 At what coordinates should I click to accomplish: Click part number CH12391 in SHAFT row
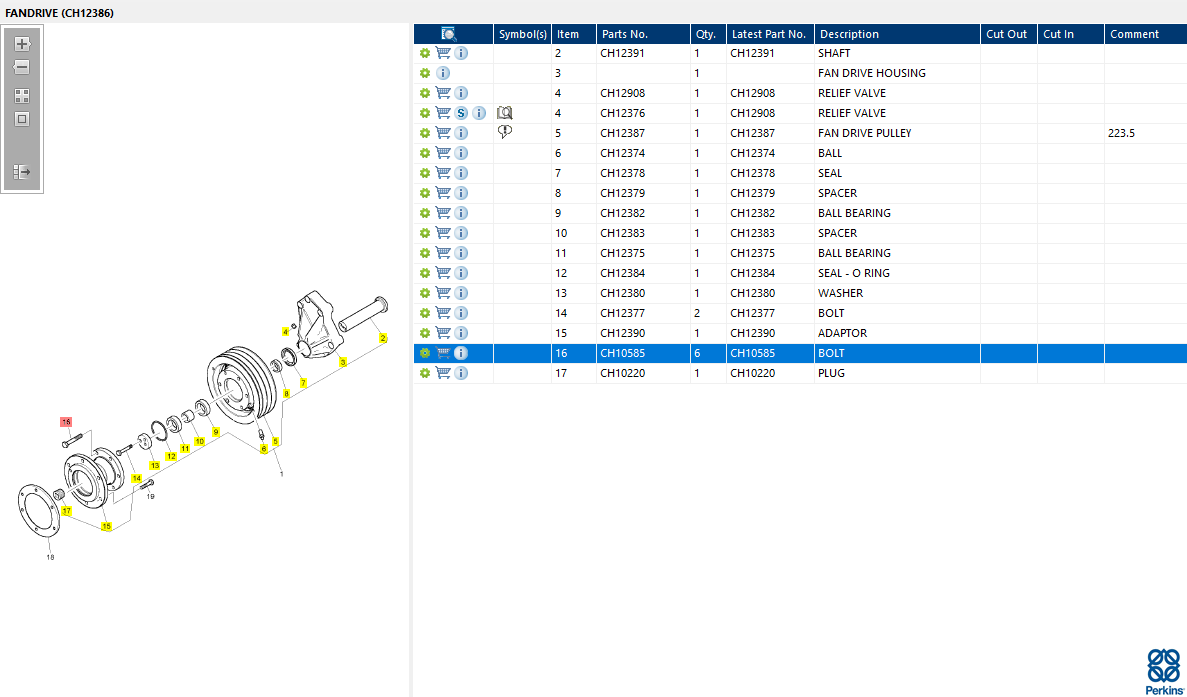(x=622, y=53)
